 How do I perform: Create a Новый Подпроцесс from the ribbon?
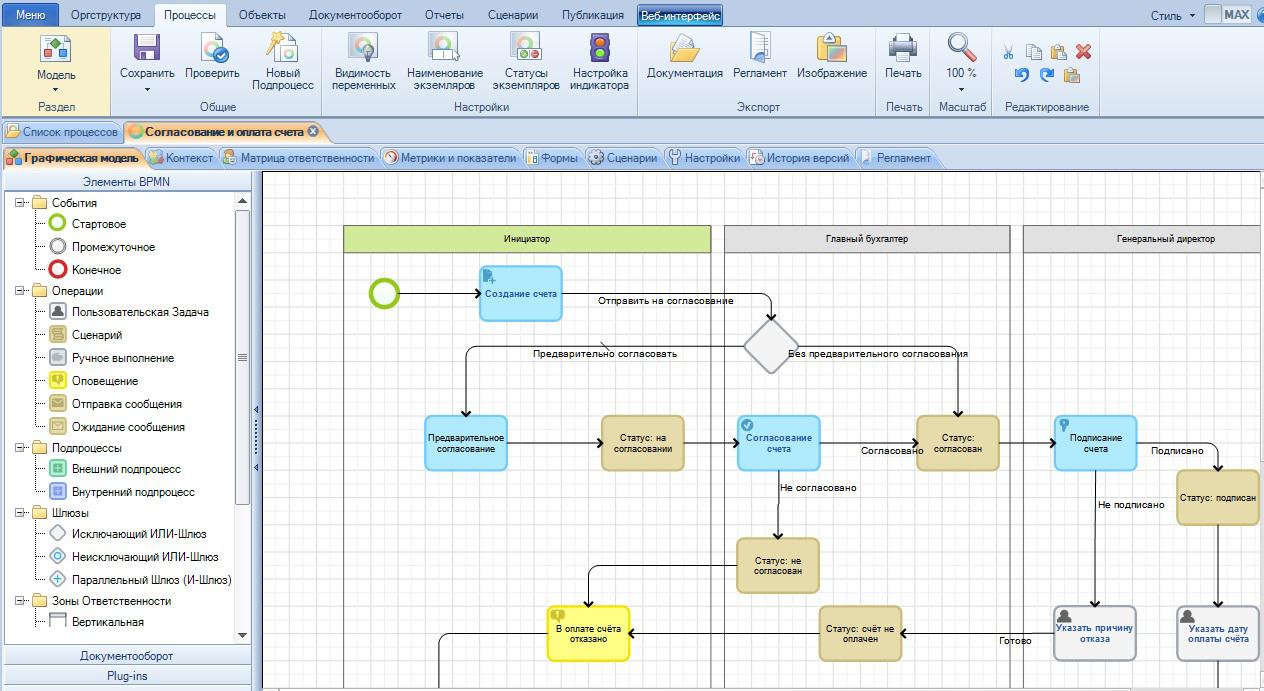point(281,50)
